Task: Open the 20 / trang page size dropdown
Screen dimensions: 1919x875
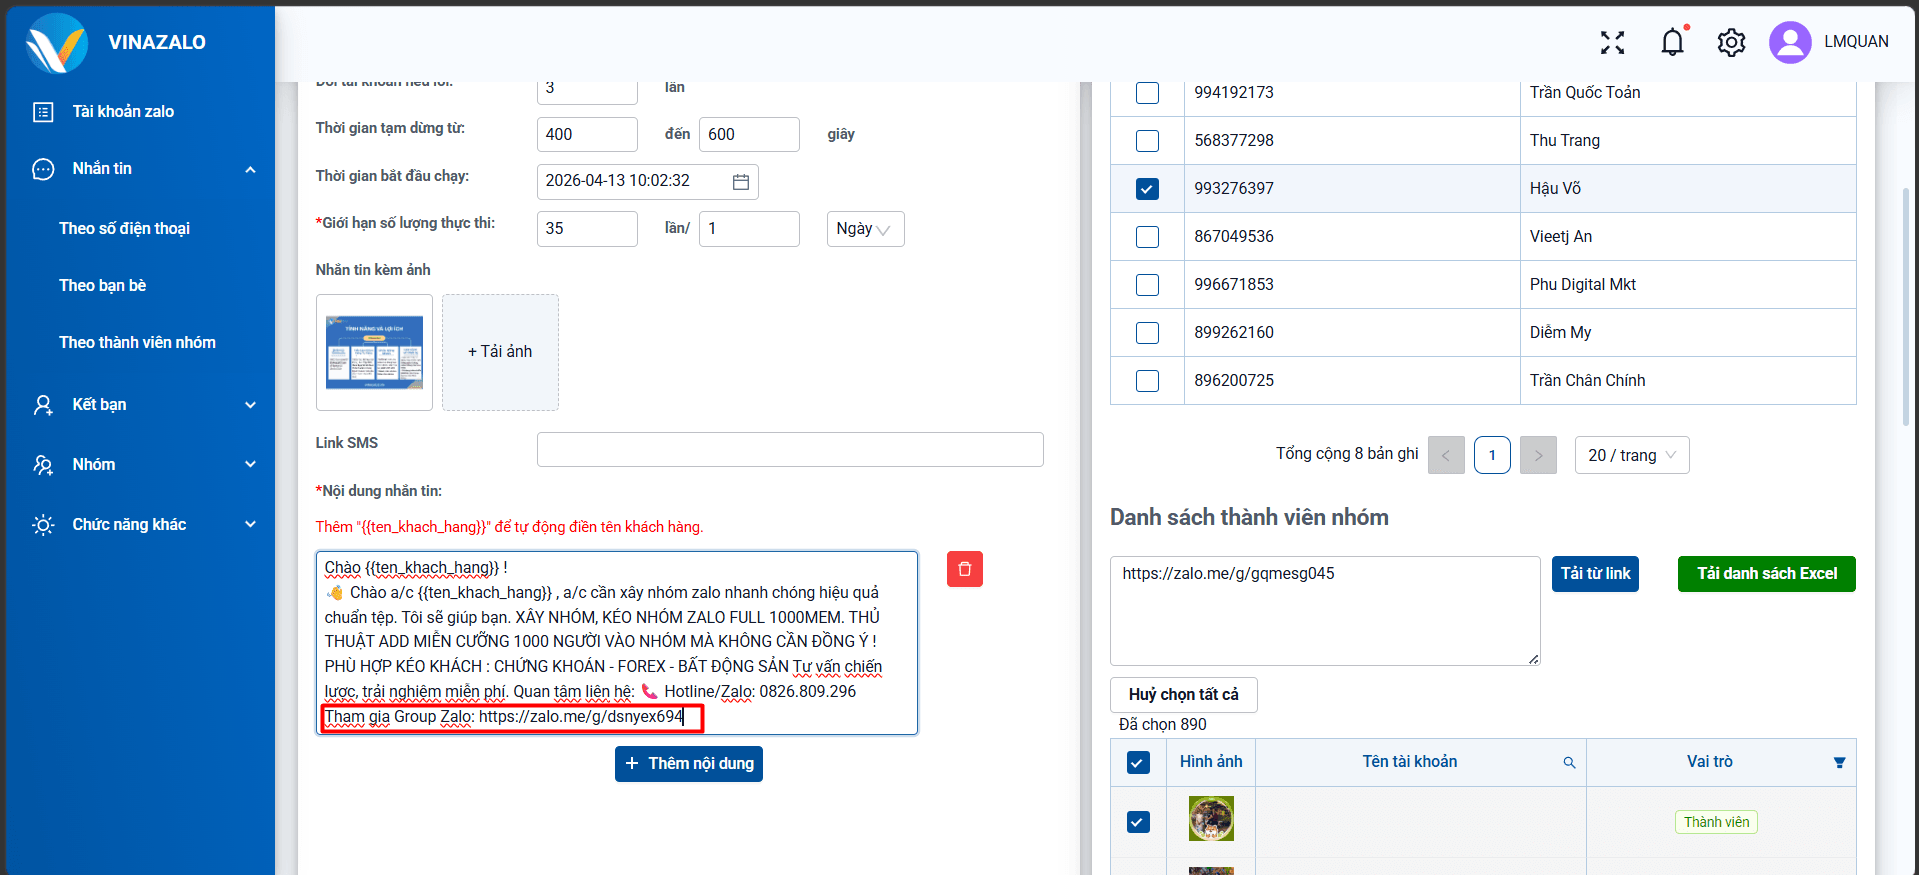Action: (x=1632, y=455)
